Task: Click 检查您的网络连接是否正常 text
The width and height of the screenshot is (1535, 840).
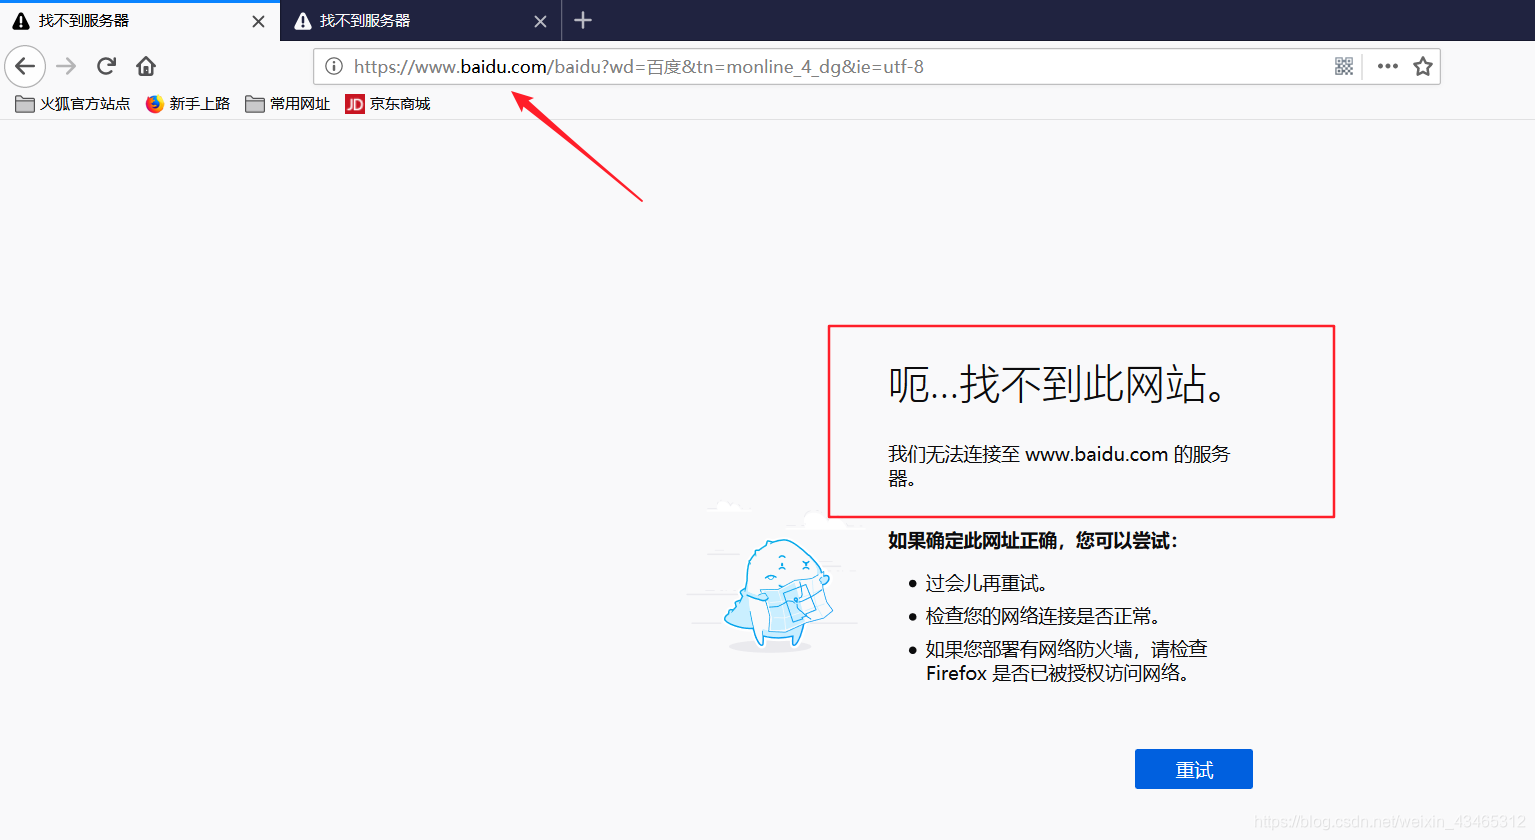Action: pyautogui.click(x=1042, y=616)
